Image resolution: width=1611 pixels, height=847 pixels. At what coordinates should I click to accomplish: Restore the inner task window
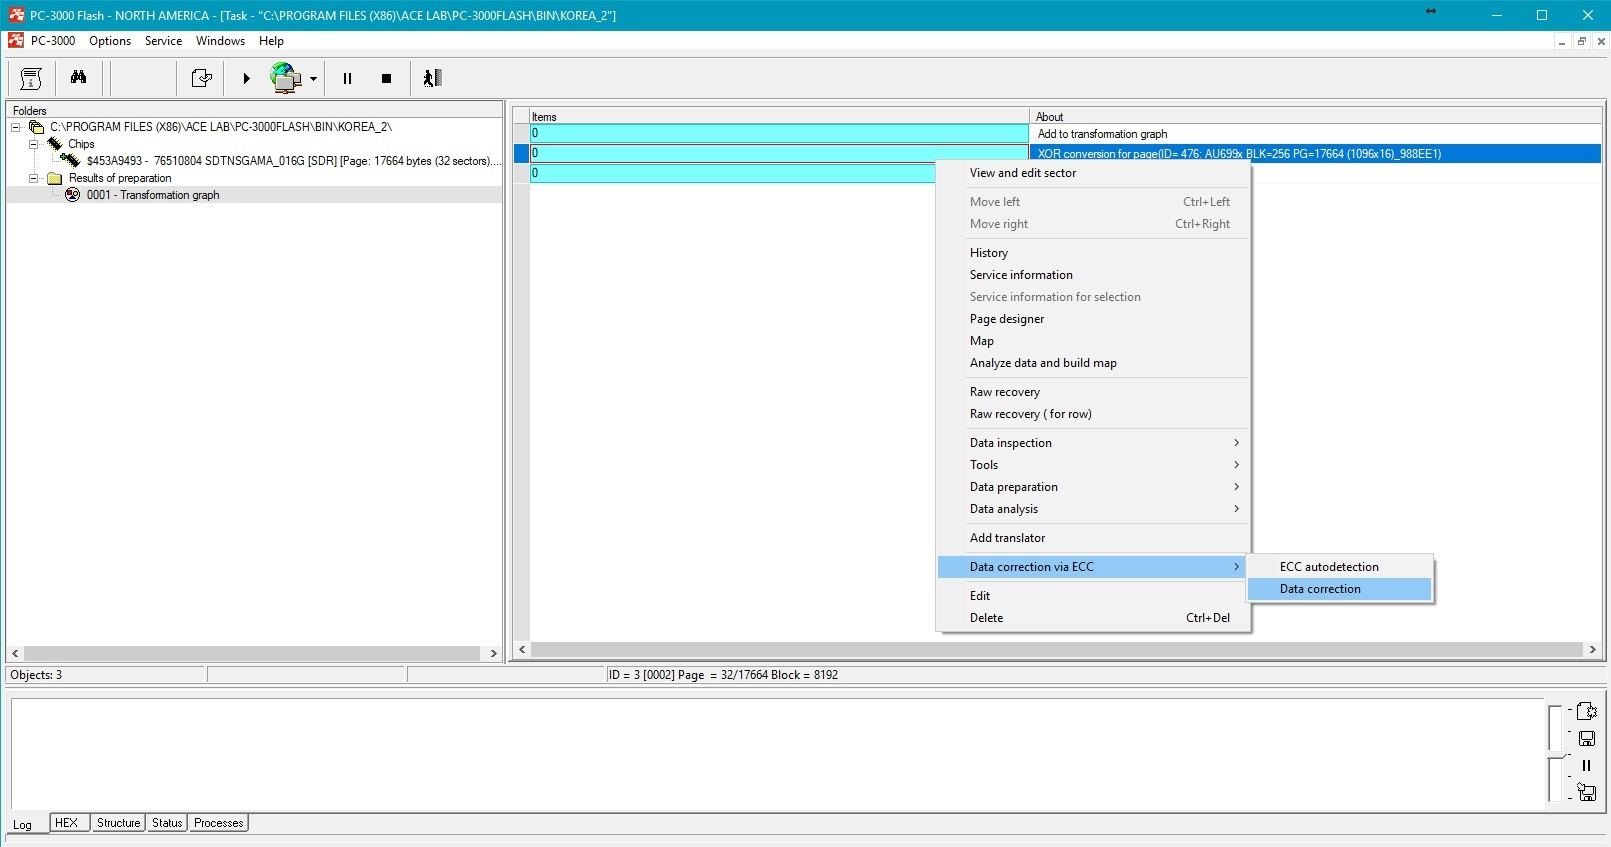point(1582,41)
